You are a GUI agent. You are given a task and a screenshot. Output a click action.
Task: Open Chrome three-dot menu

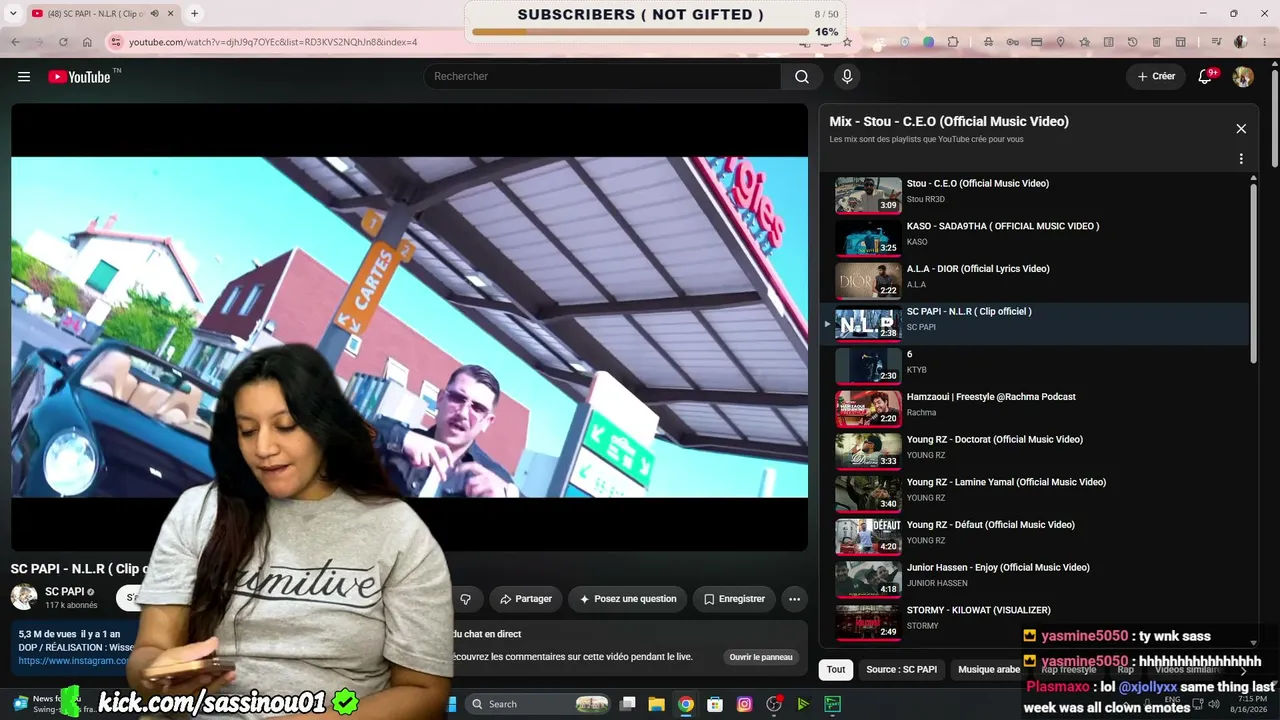pos(1264,42)
